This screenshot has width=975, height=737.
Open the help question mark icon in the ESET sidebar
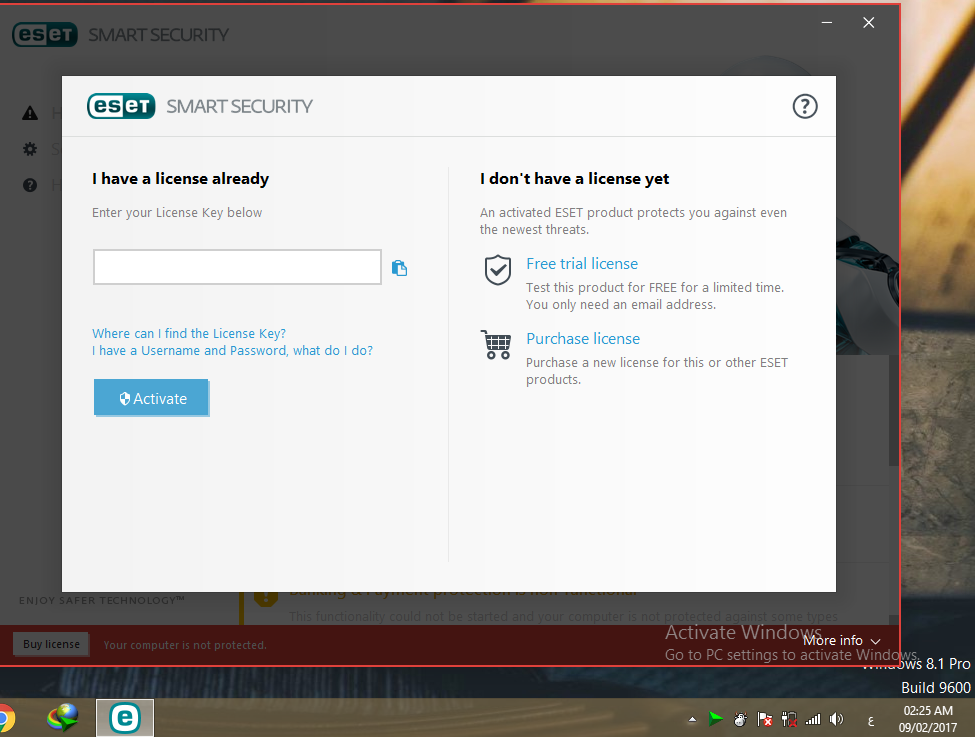point(30,185)
